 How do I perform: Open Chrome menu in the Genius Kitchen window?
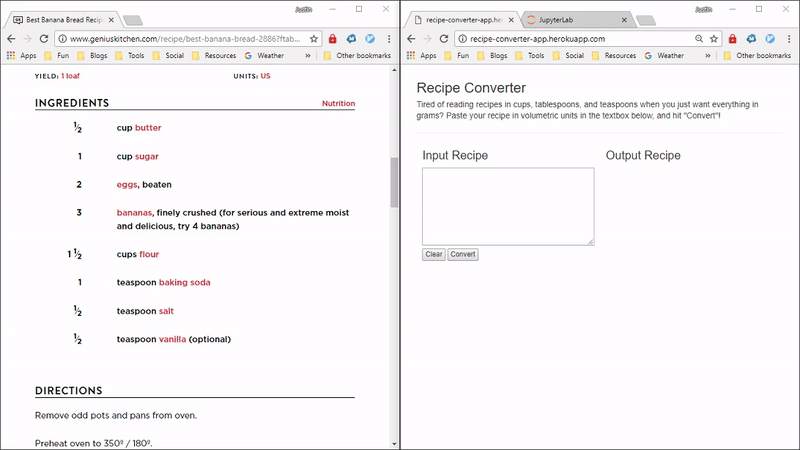(x=389, y=38)
